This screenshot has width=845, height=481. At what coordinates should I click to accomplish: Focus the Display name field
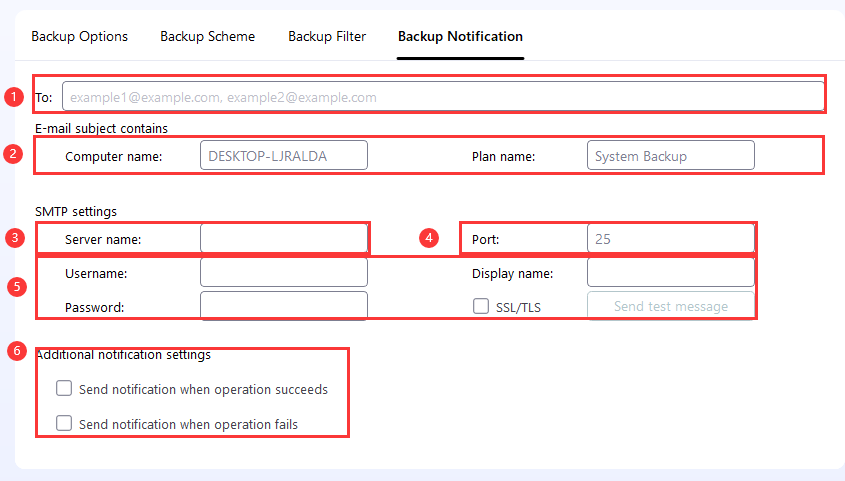(670, 273)
